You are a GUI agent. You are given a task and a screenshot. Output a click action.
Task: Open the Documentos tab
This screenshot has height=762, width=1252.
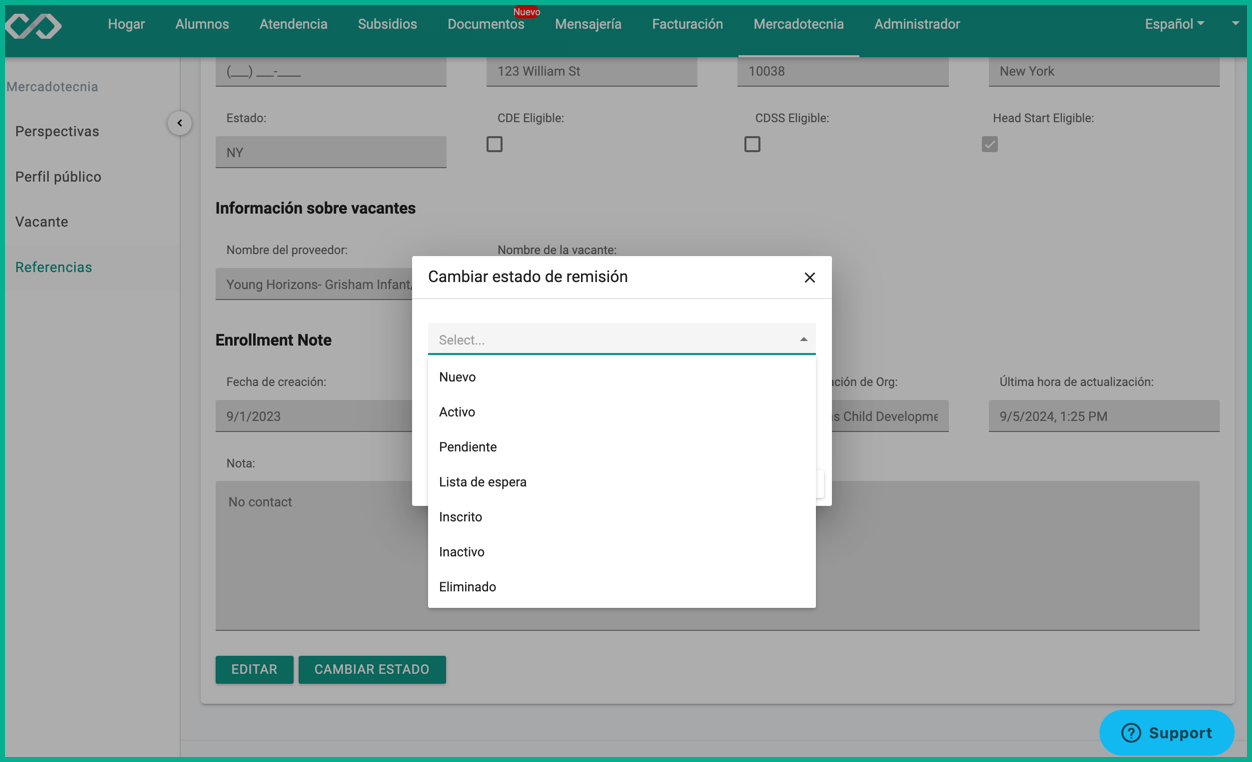pos(486,24)
